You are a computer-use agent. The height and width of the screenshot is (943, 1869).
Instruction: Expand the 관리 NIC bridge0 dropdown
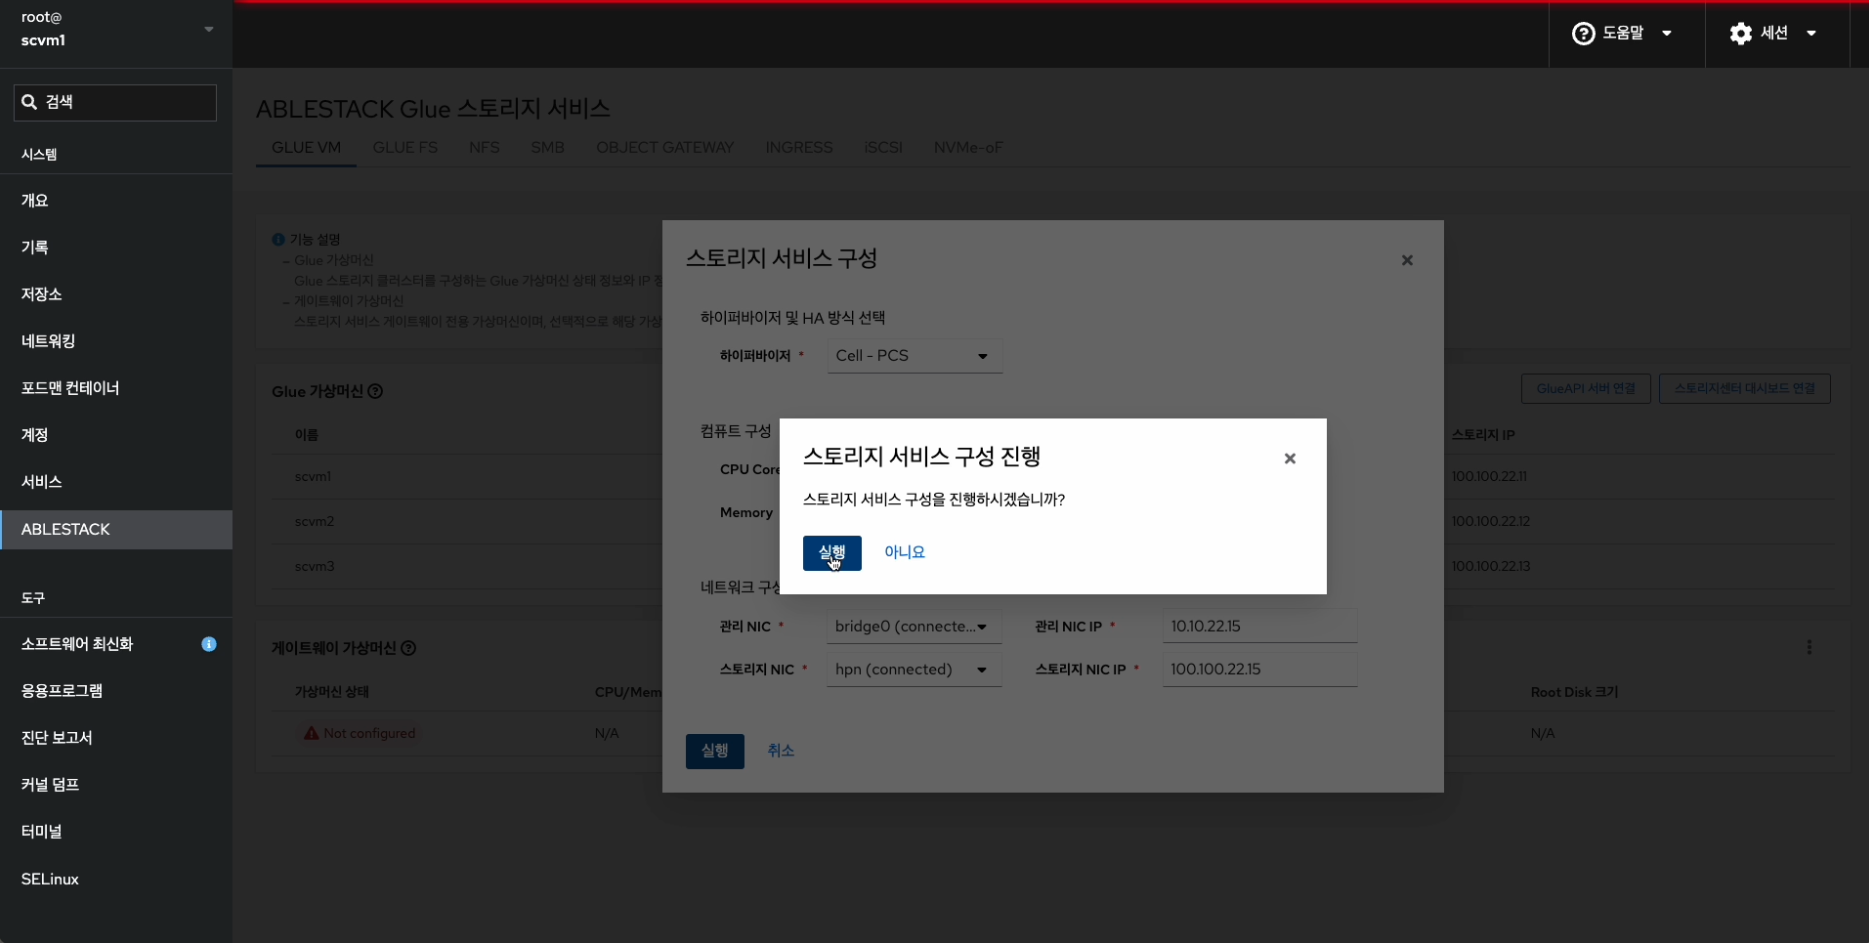click(x=913, y=627)
